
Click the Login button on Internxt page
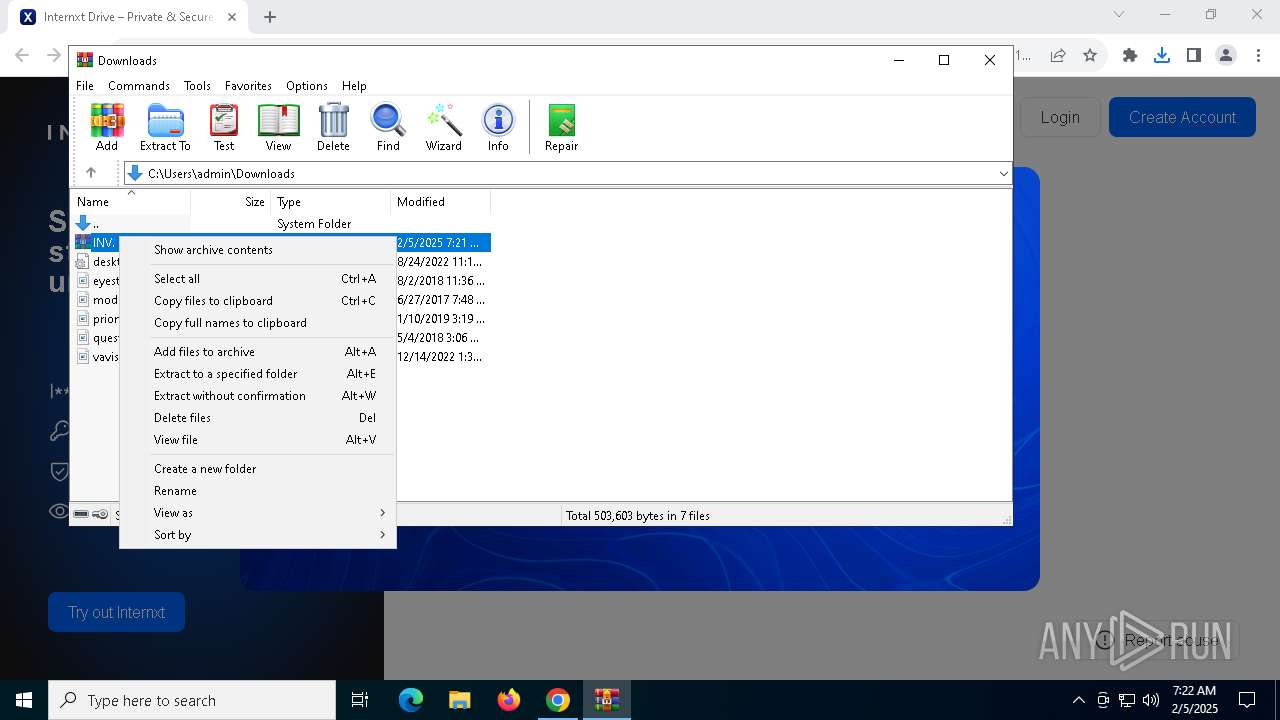(x=1060, y=117)
